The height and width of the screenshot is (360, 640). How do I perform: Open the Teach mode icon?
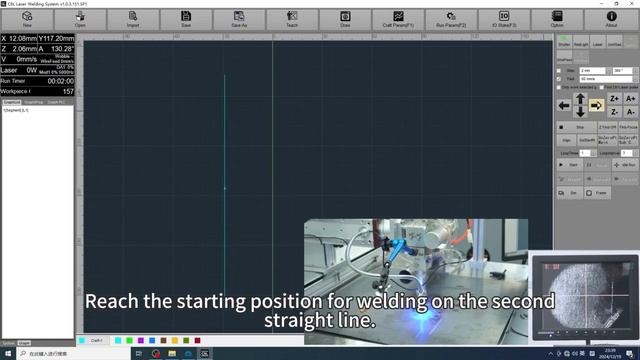pos(292,19)
